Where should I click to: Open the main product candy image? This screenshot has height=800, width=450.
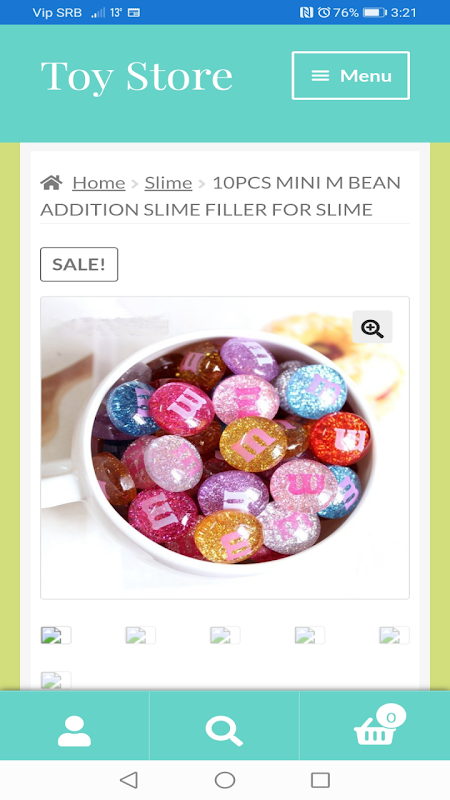[x=225, y=448]
